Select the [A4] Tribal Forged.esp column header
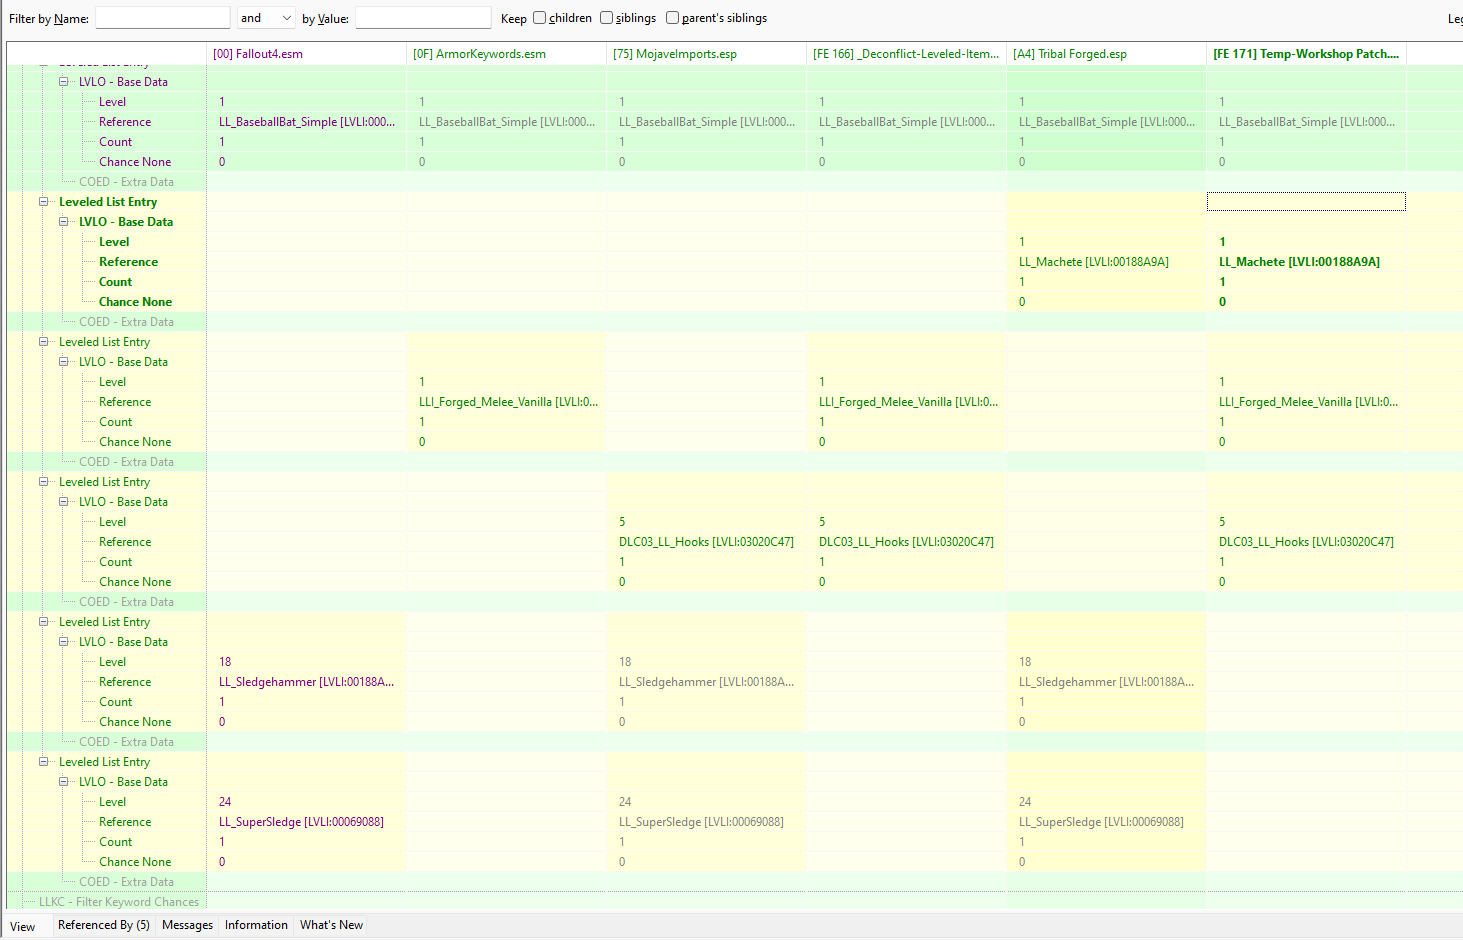Screen dimensions: 1463x940 1106,54
